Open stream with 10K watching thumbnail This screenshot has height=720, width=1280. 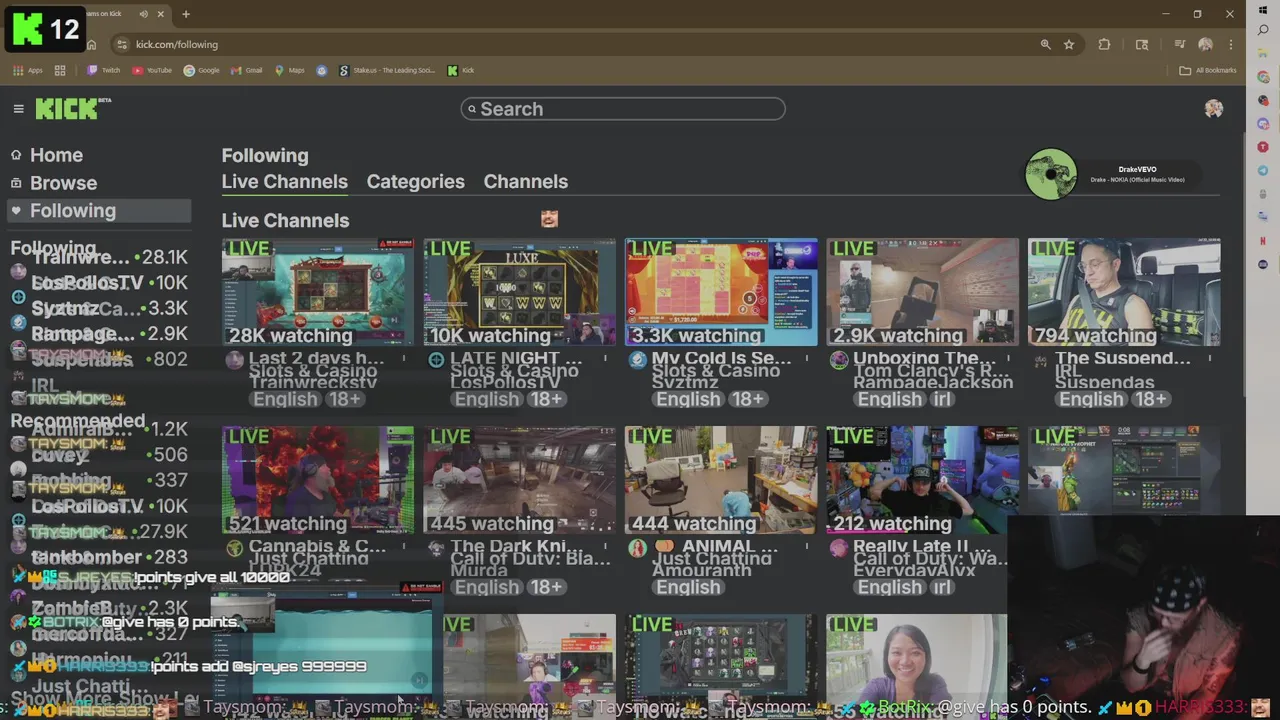(x=520, y=292)
